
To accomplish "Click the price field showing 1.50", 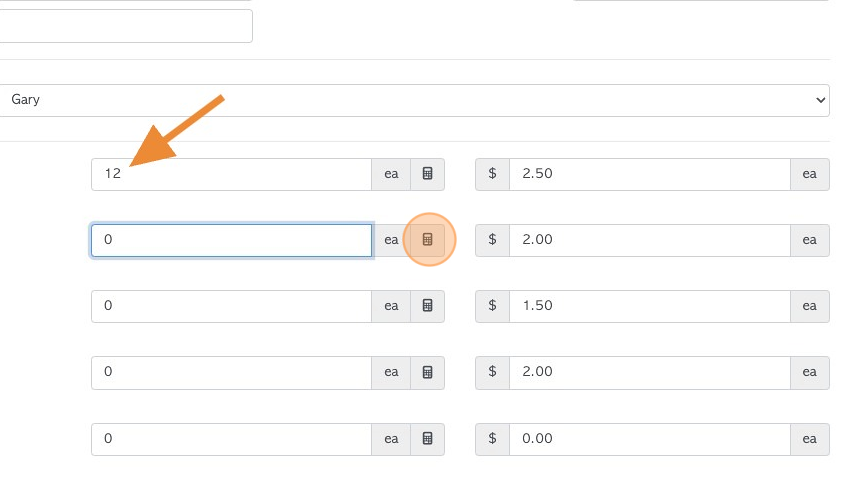I will pos(650,306).
